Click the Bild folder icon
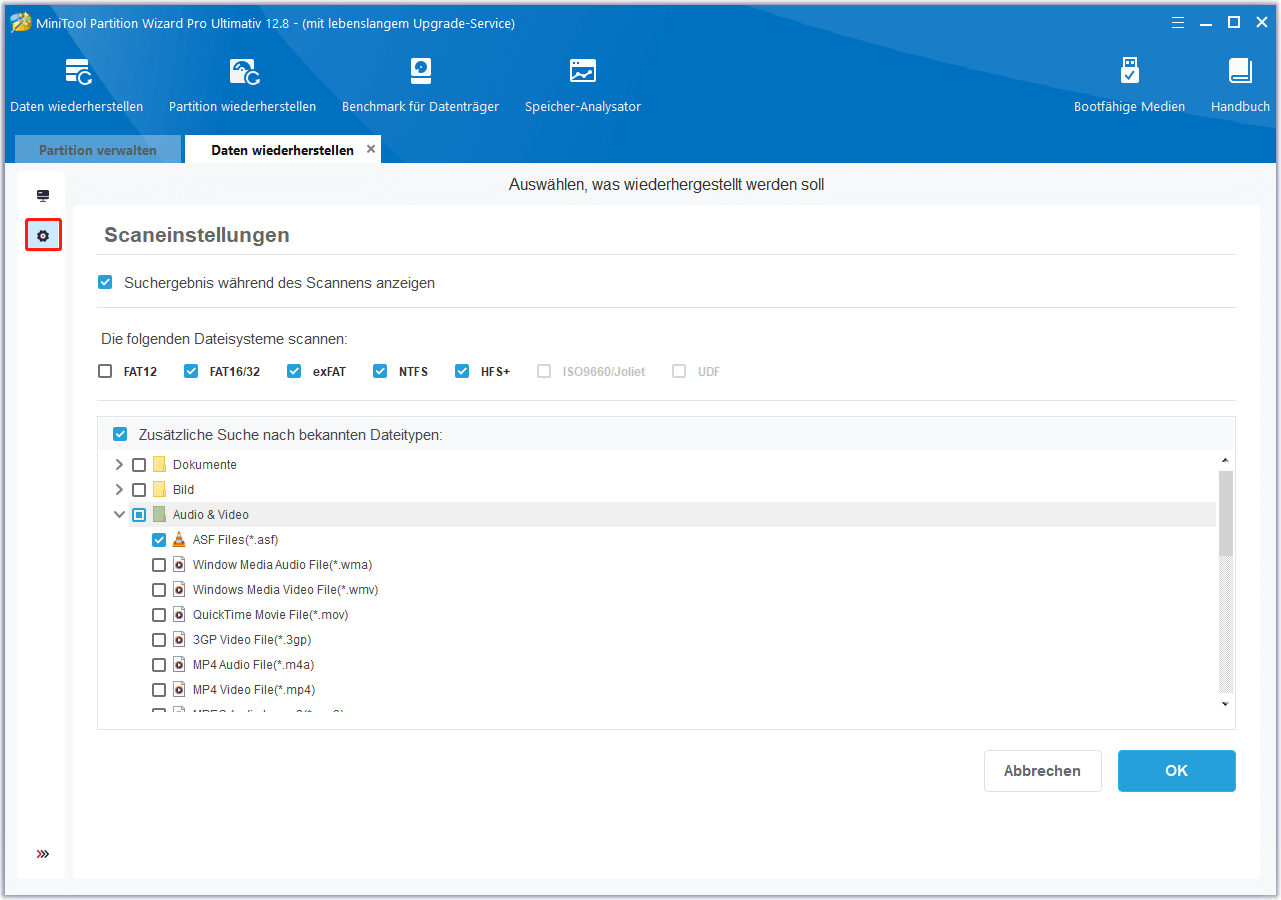1281x900 pixels. pyautogui.click(x=159, y=490)
